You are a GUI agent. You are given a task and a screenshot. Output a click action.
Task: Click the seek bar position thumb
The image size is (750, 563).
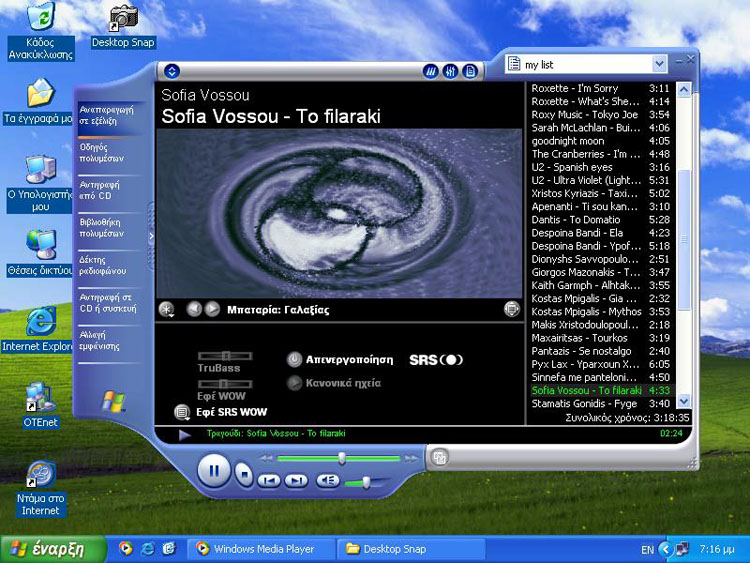pyautogui.click(x=342, y=458)
